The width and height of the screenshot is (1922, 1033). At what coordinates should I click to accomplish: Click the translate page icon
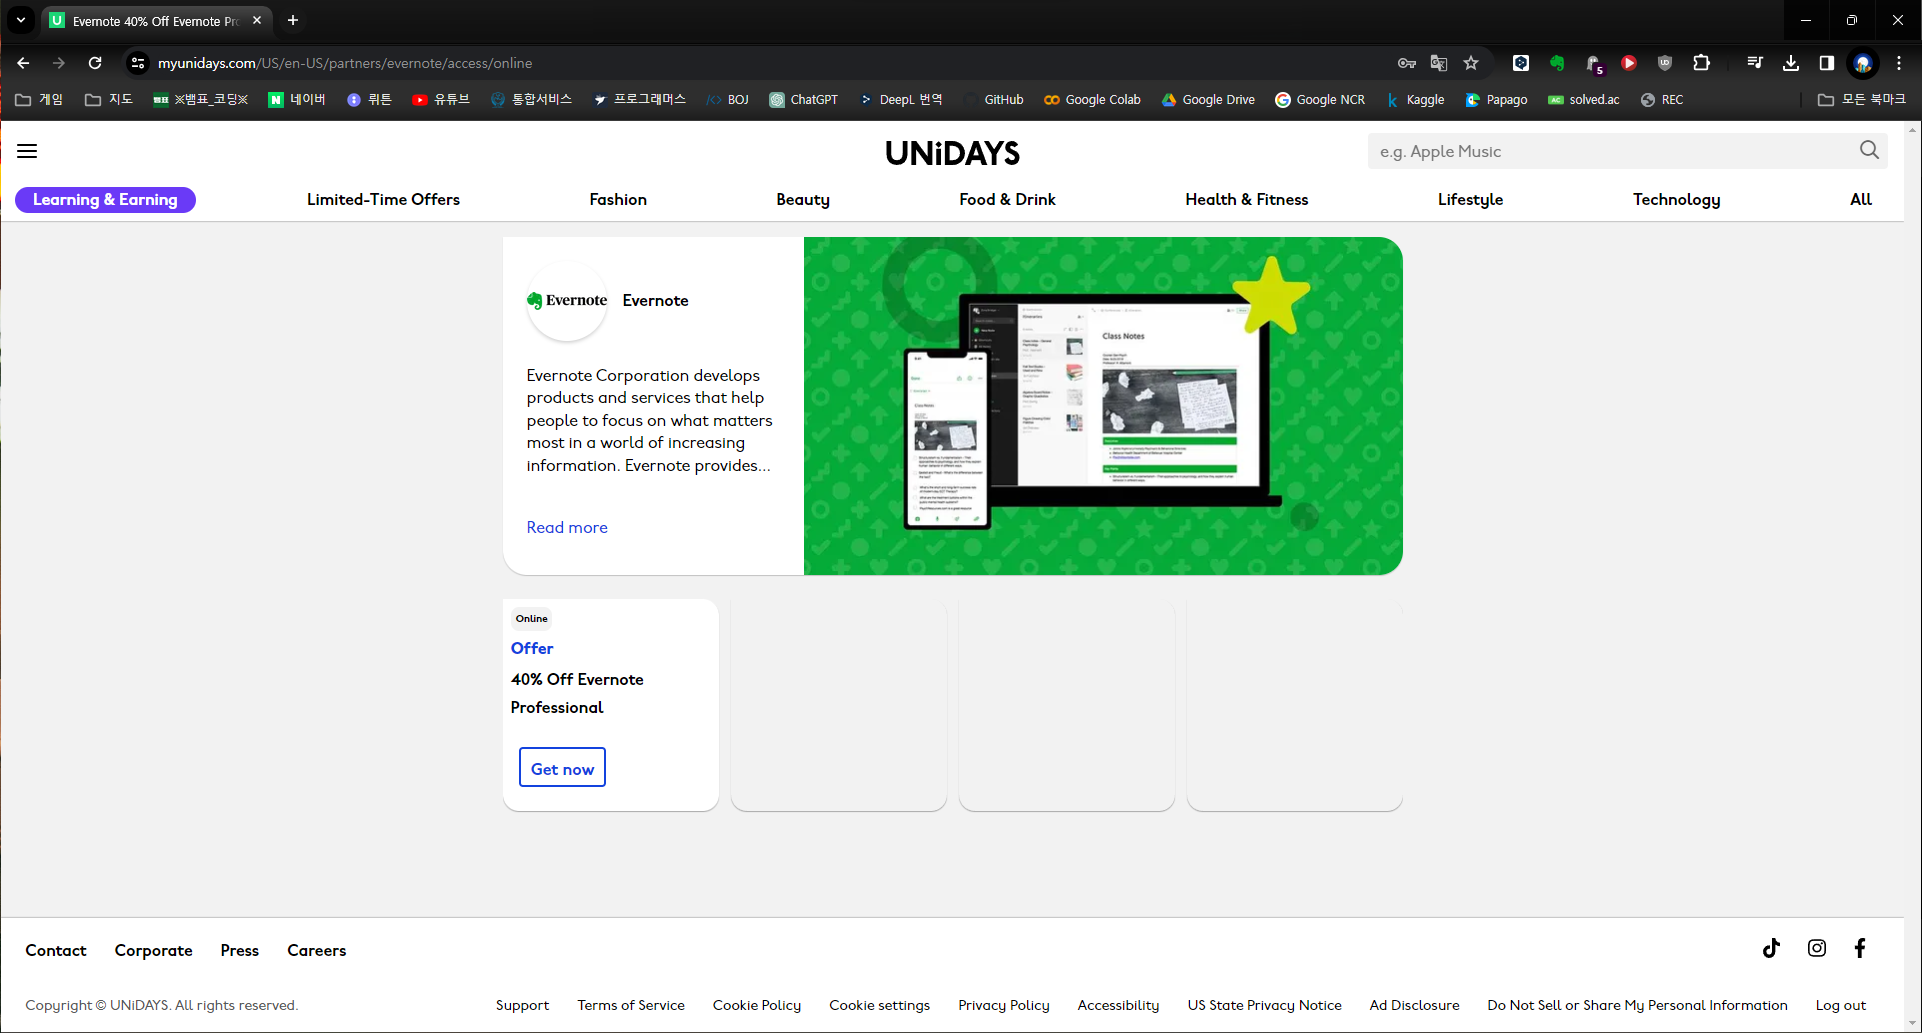pyautogui.click(x=1439, y=63)
